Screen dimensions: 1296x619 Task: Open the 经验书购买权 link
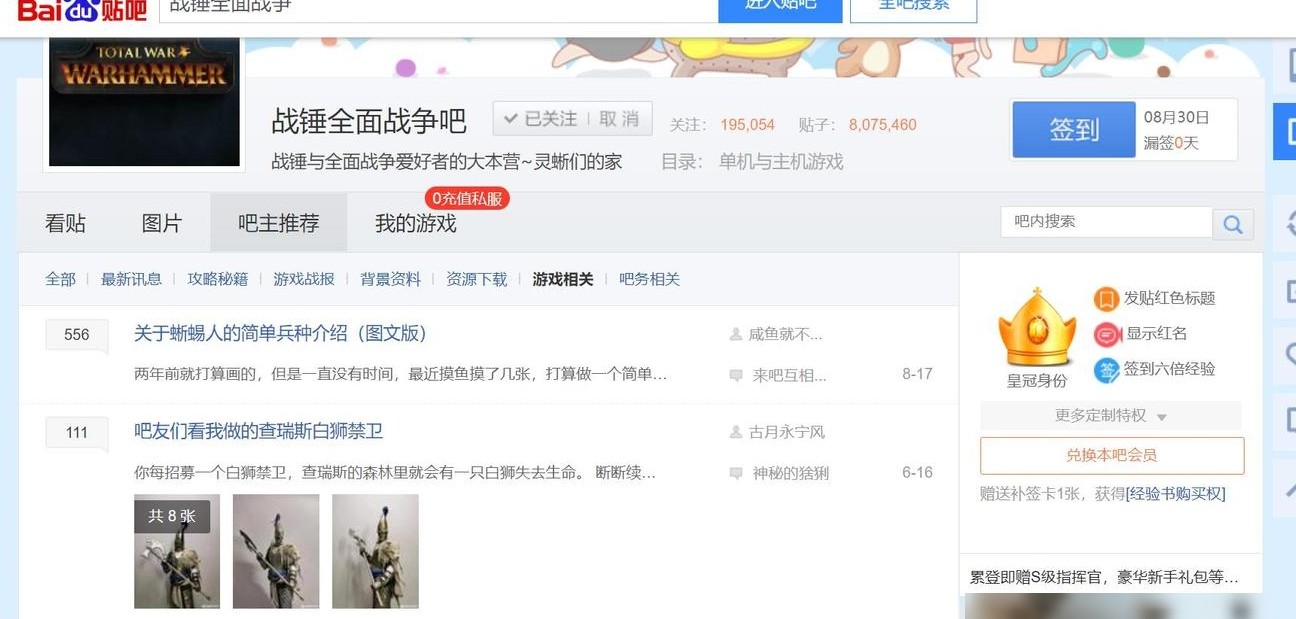coord(1175,494)
